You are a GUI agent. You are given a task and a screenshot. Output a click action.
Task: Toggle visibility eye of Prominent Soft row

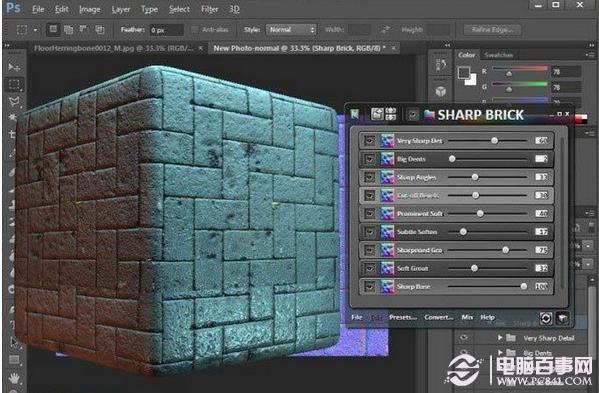369,214
